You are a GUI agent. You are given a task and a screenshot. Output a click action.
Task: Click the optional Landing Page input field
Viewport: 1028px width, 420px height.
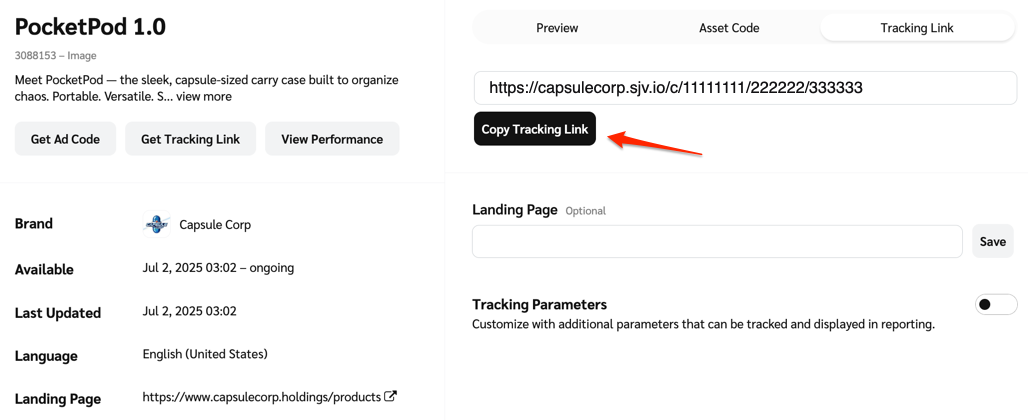pyautogui.click(x=717, y=241)
